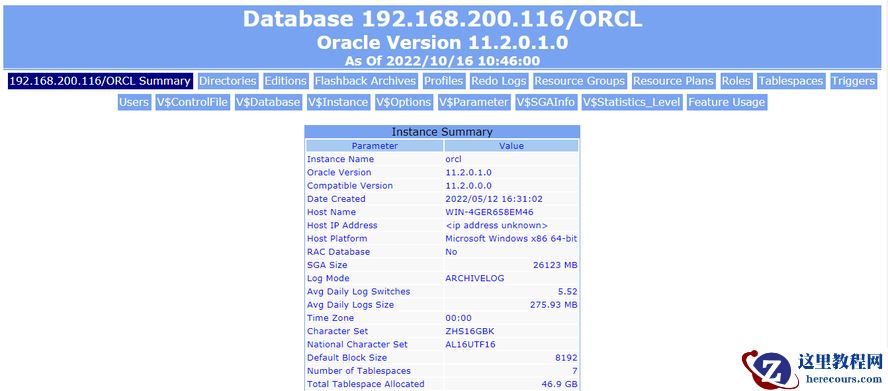The height and width of the screenshot is (391, 888).
Task: Click the Value column header
Action: tap(511, 146)
